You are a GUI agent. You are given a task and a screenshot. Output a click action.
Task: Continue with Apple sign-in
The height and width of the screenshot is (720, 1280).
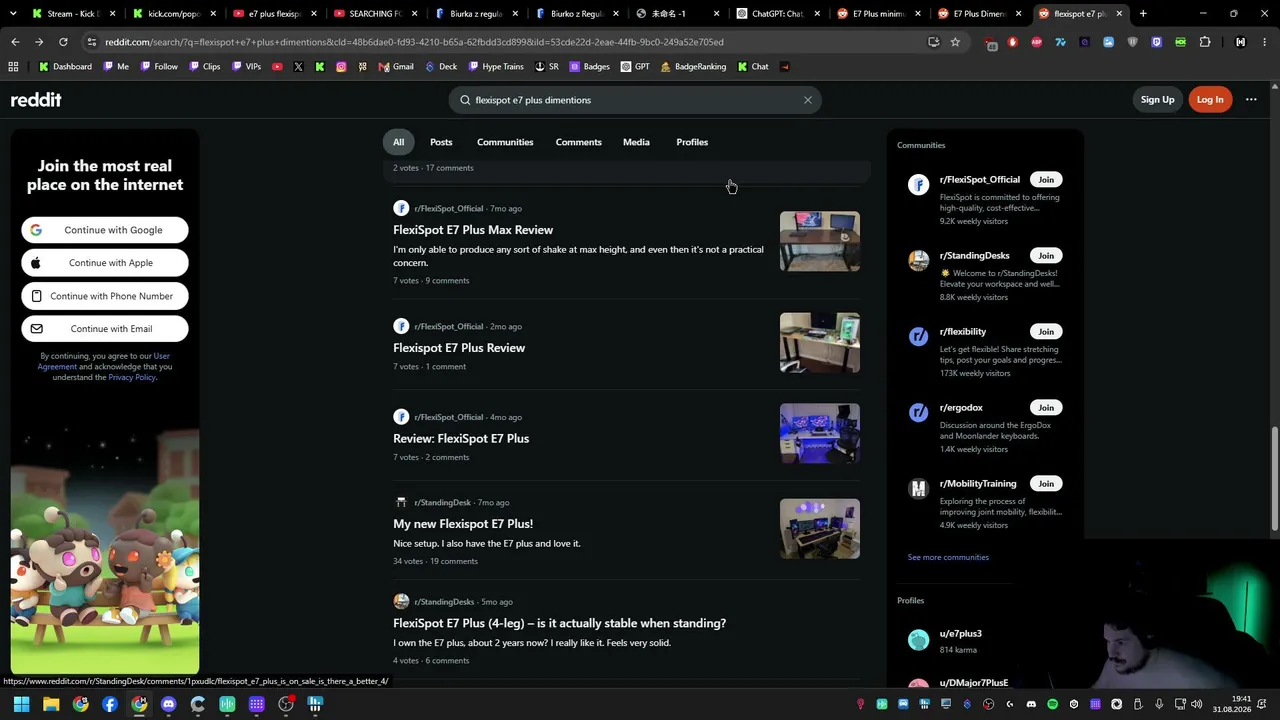[105, 263]
